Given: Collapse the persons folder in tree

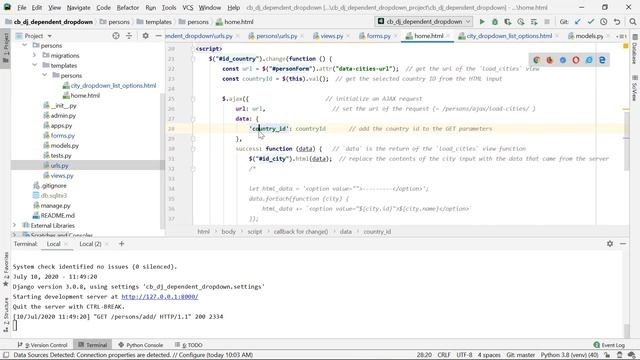Looking at the screenshot, I should [x=24, y=45].
